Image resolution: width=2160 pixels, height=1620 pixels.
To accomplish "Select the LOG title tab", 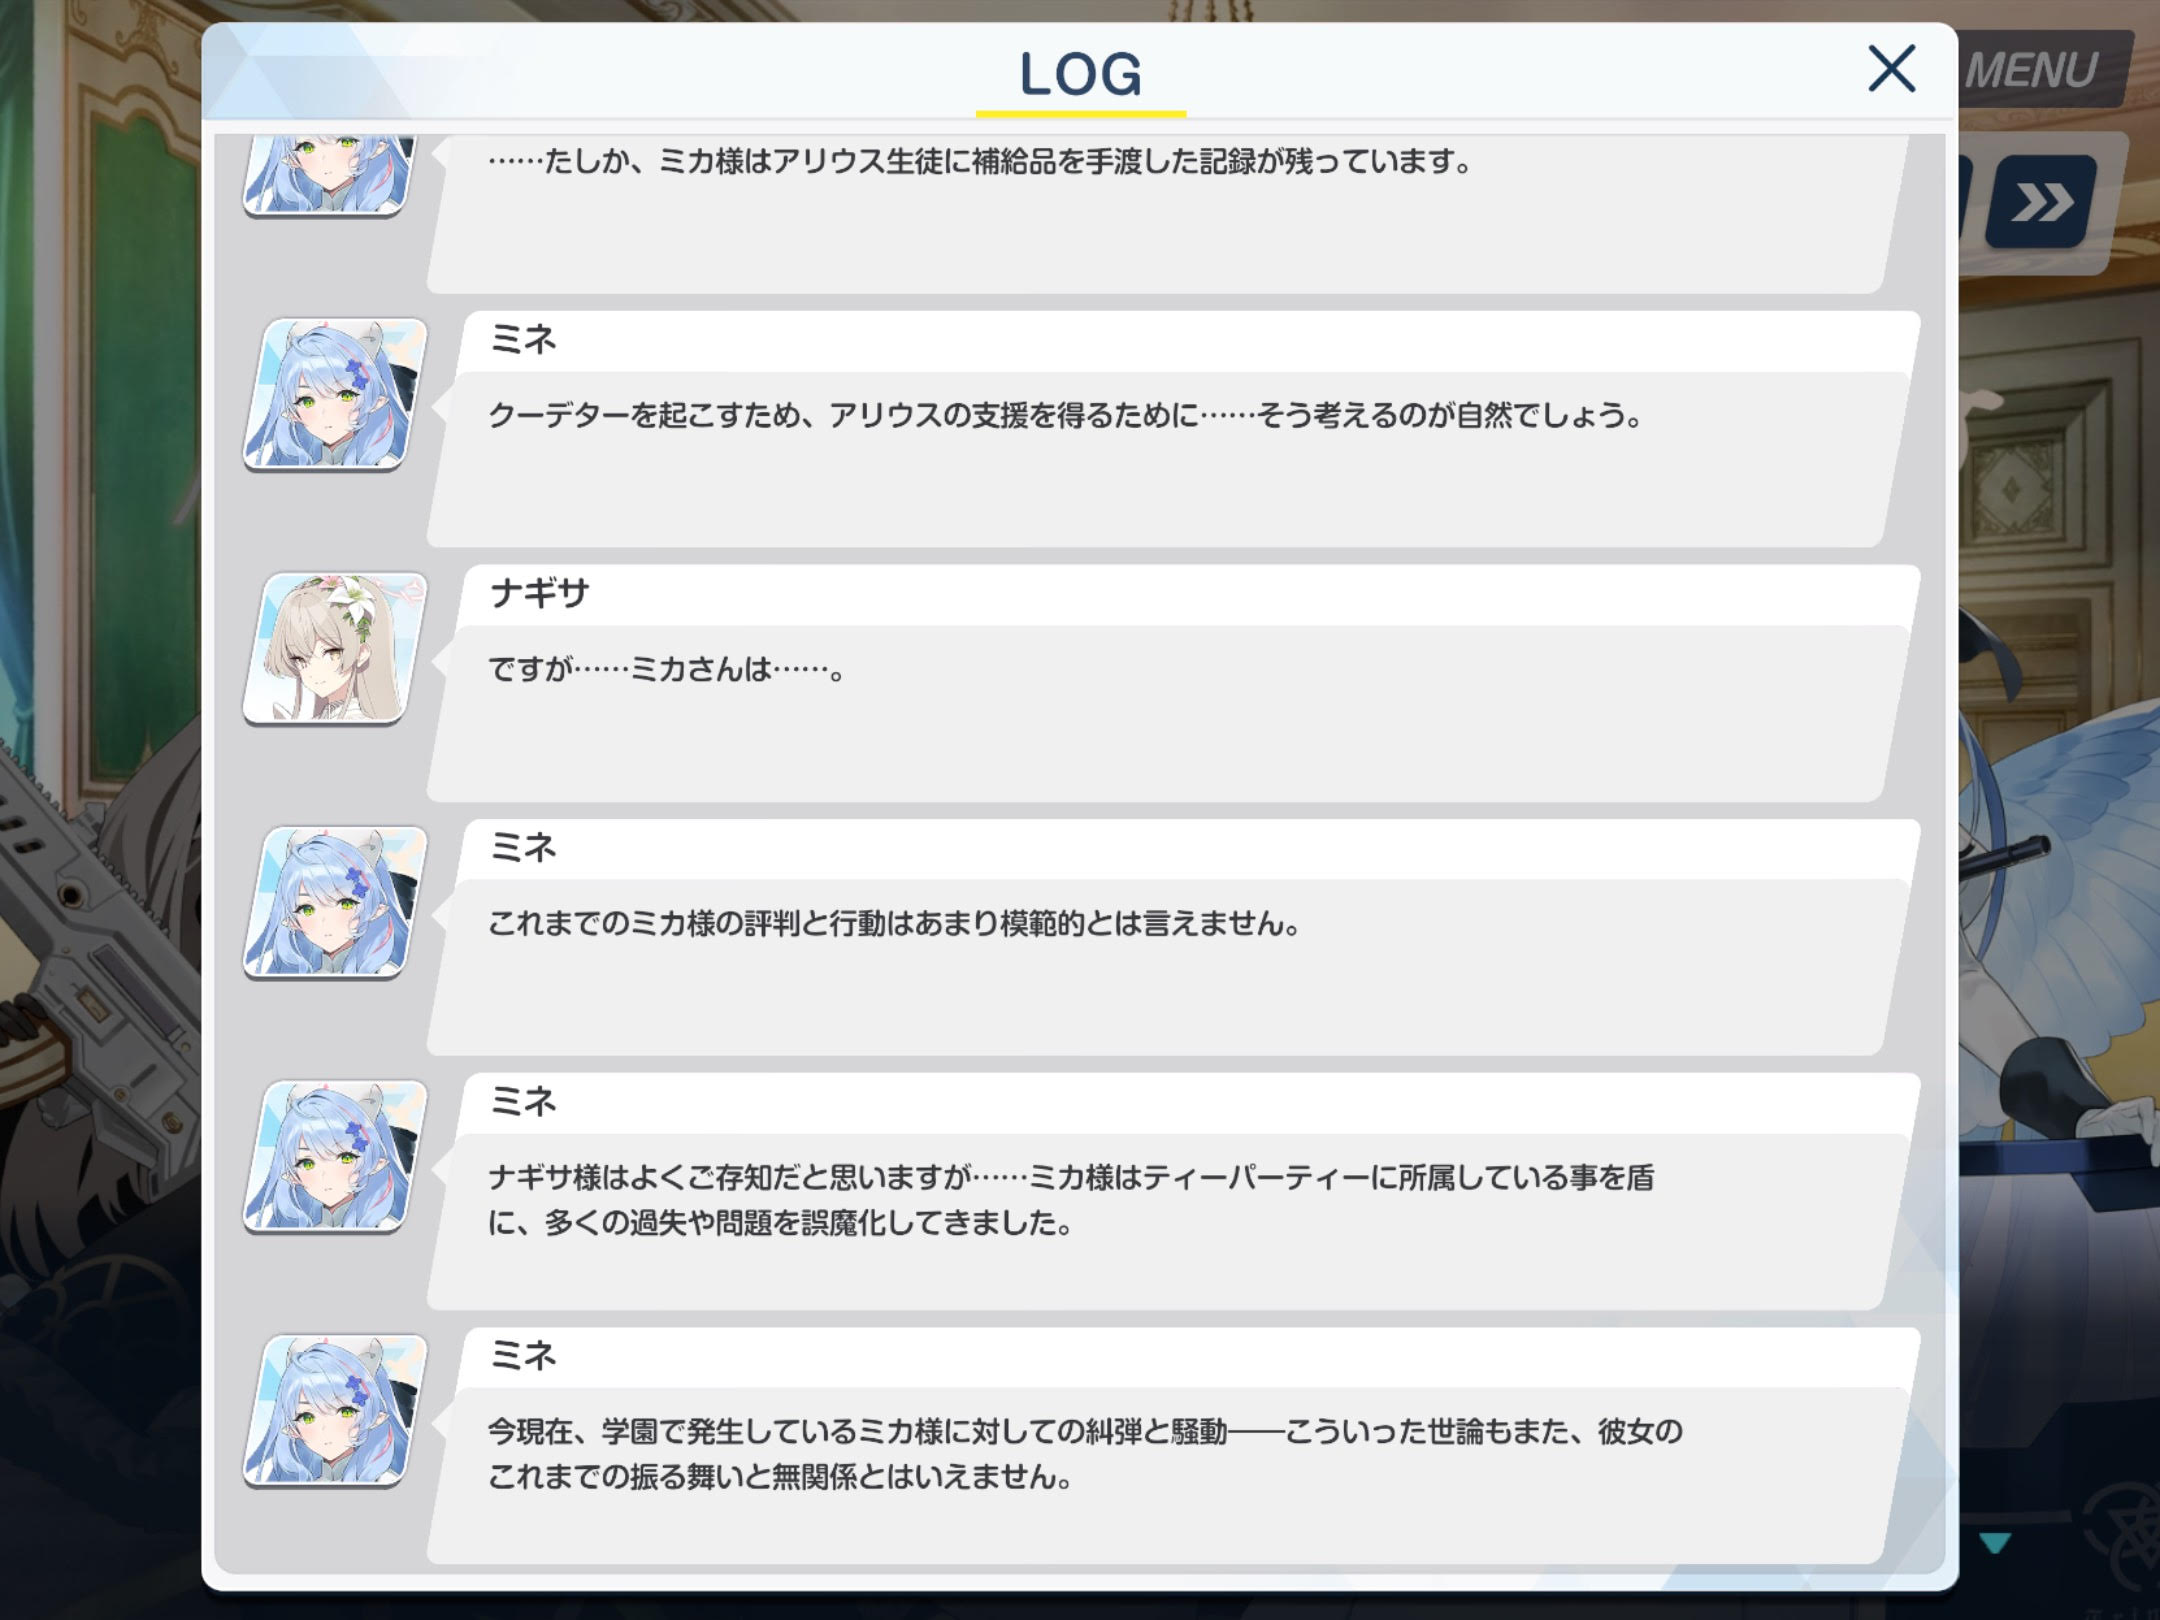I will [x=1080, y=76].
